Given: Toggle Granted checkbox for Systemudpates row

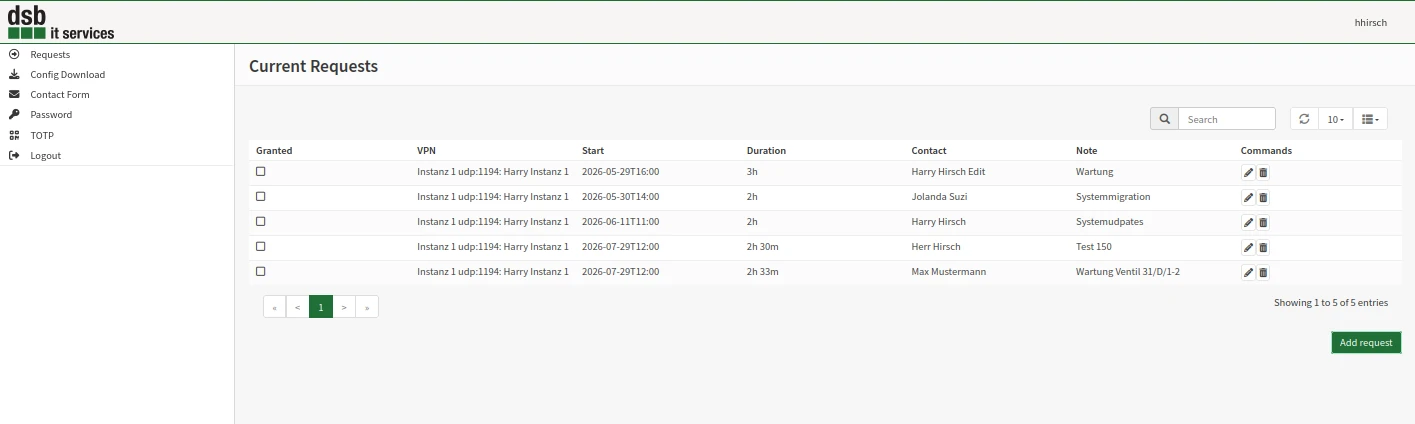Looking at the screenshot, I should [261, 221].
